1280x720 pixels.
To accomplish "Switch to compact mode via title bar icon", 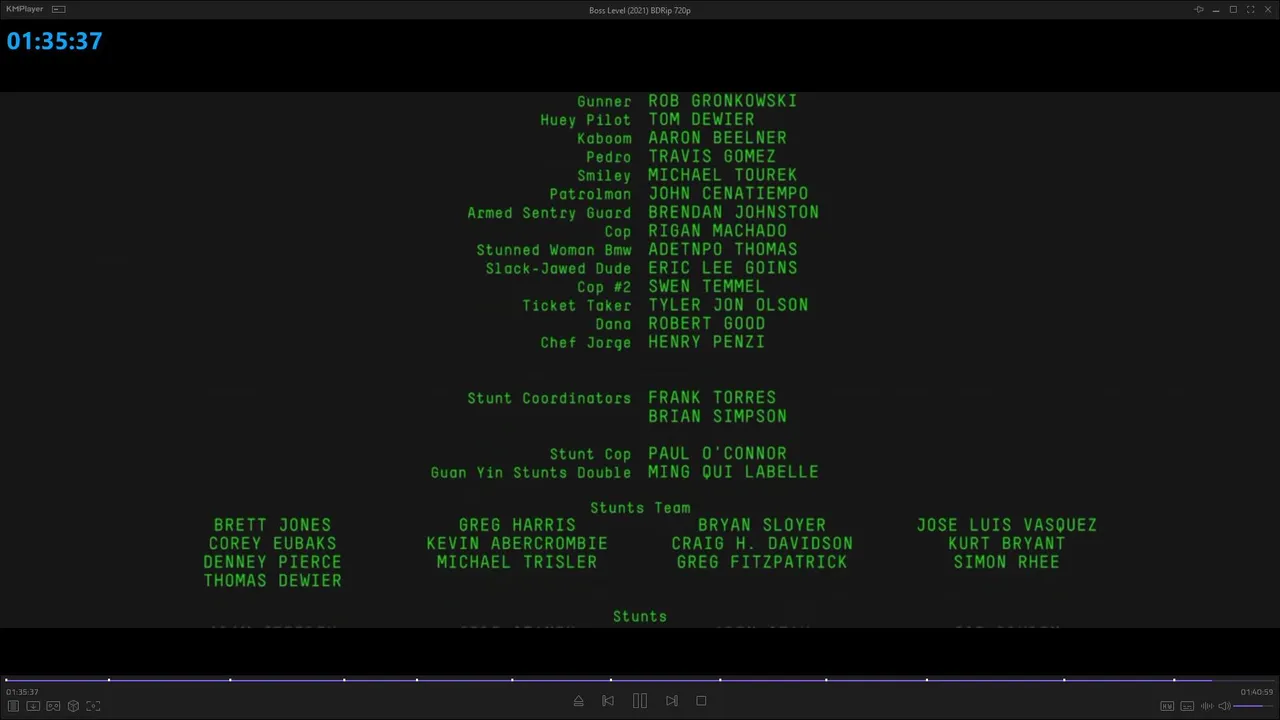I will (59, 9).
